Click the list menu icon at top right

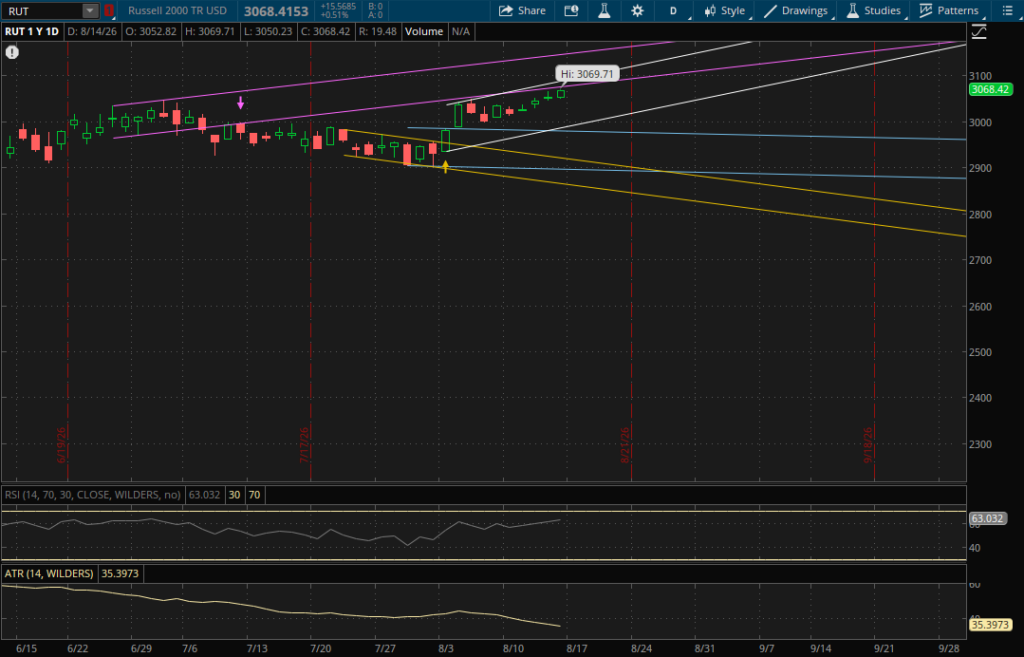(x=1007, y=10)
